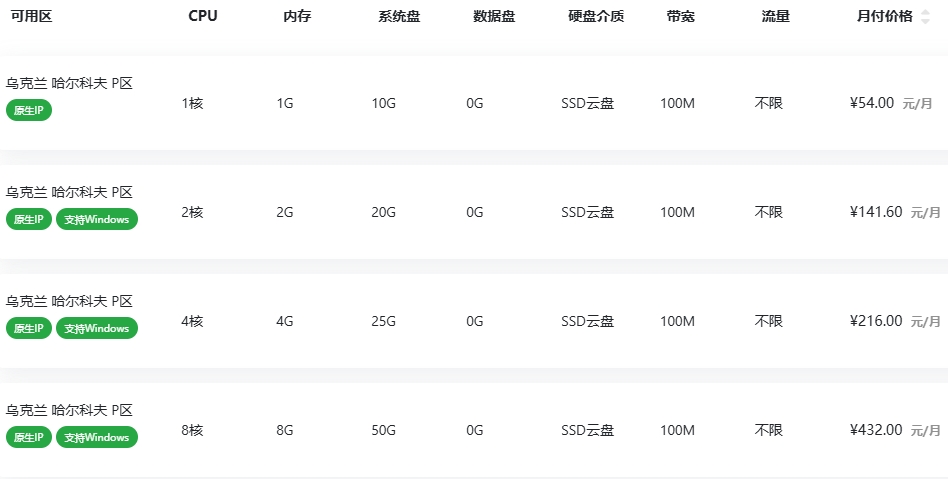Screen dimensions: 948x479
Task: Click the 带宽 column header
Action: click(x=681, y=16)
